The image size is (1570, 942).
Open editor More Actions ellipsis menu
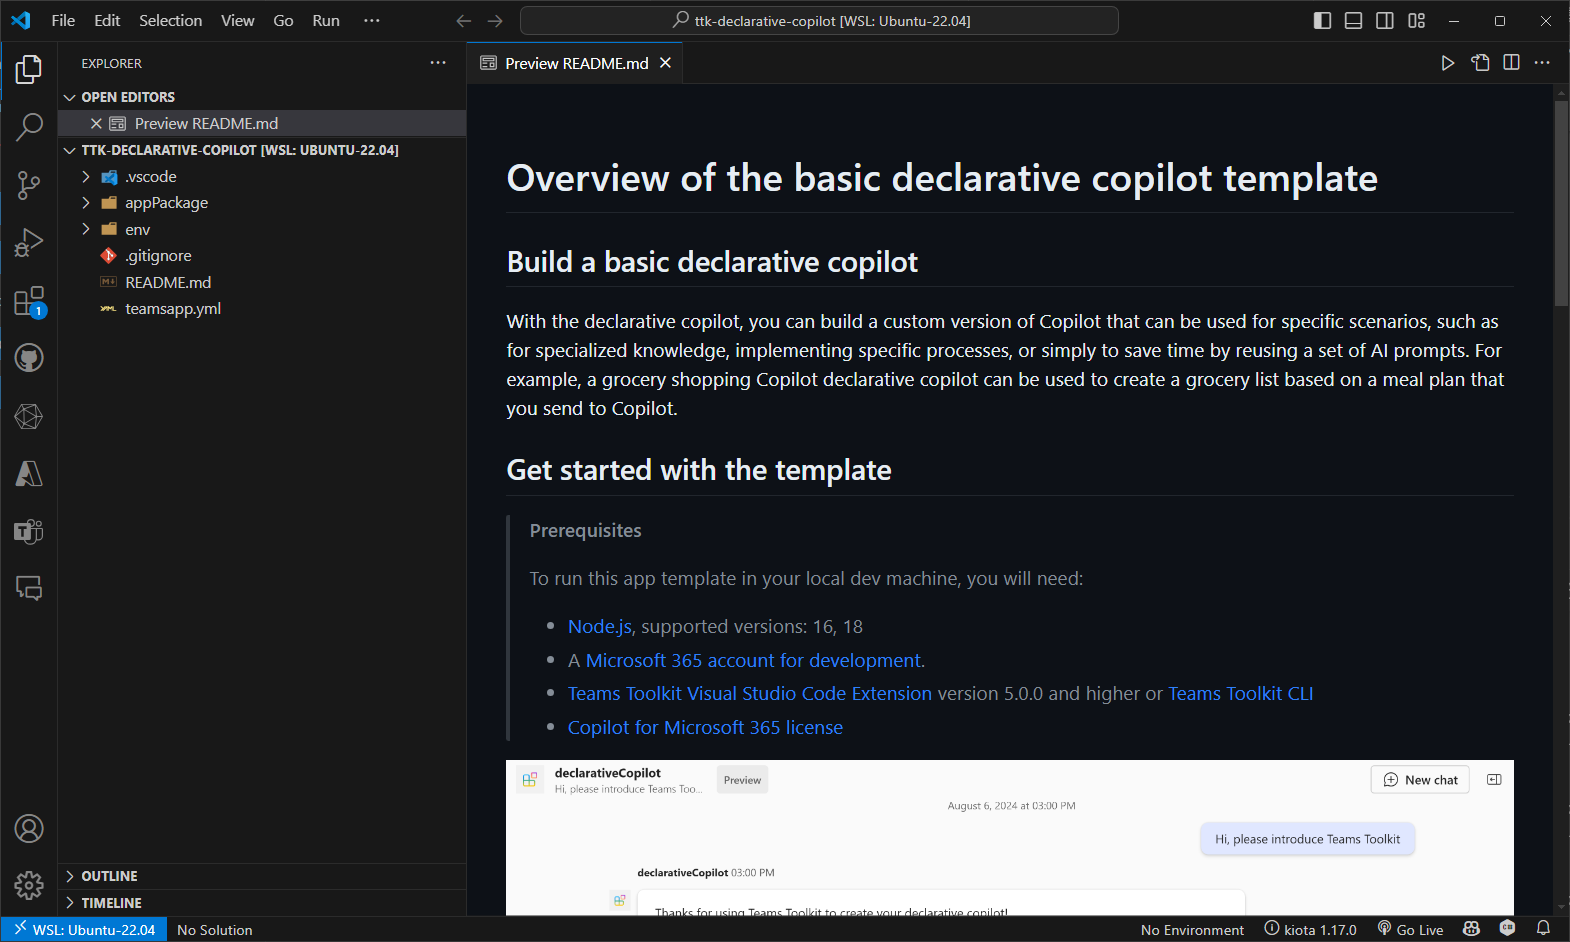[1542, 63]
